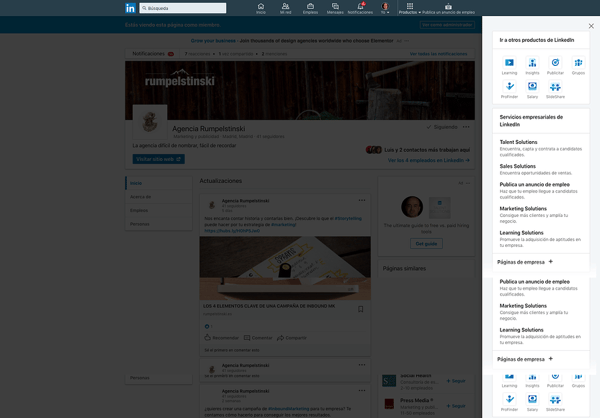Follow Press Media with + Seguir
The image size is (600, 418).
click(456, 406)
